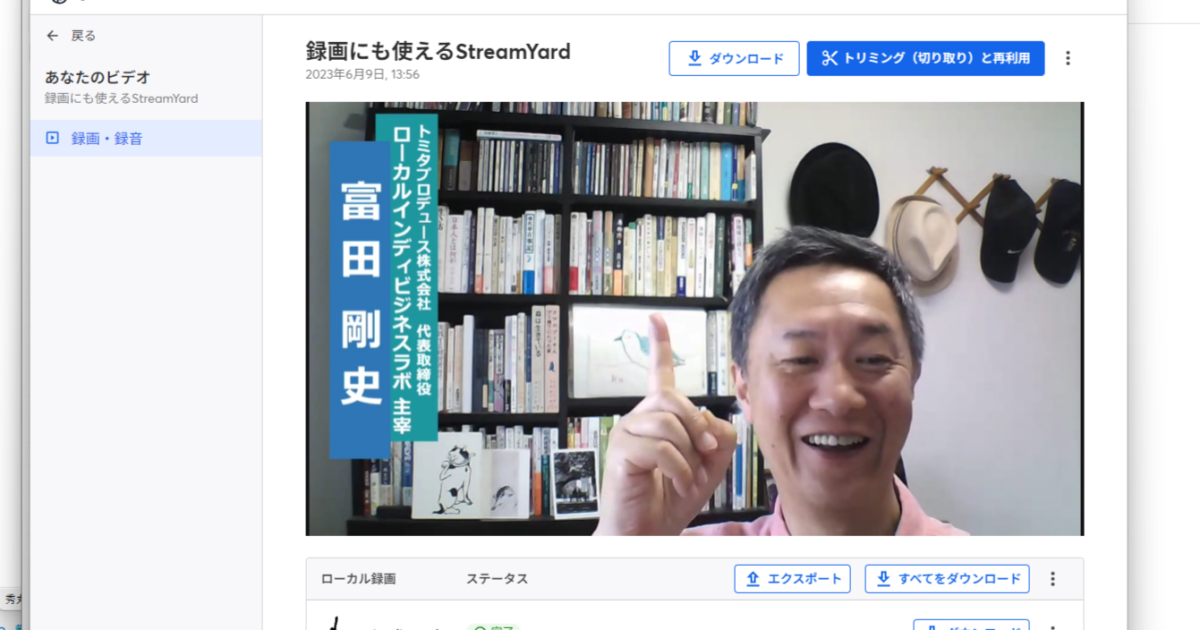The height and width of the screenshot is (630, 1200).
Task: Click the sidebar subtitle 録画にも使えるStreamYard
Action: [121, 99]
